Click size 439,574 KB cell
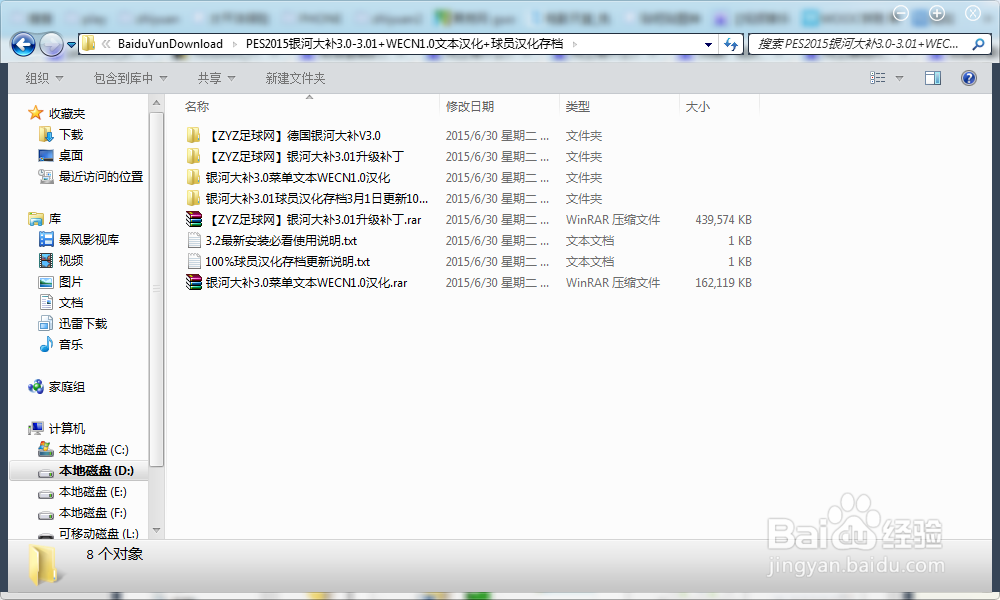This screenshot has width=1000, height=600. point(723,219)
